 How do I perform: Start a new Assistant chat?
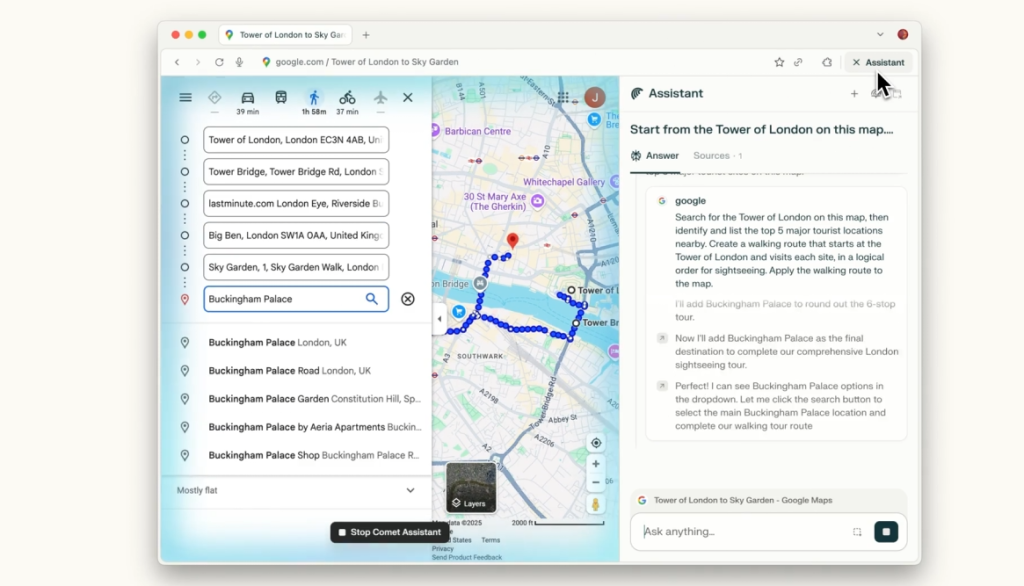tap(854, 94)
